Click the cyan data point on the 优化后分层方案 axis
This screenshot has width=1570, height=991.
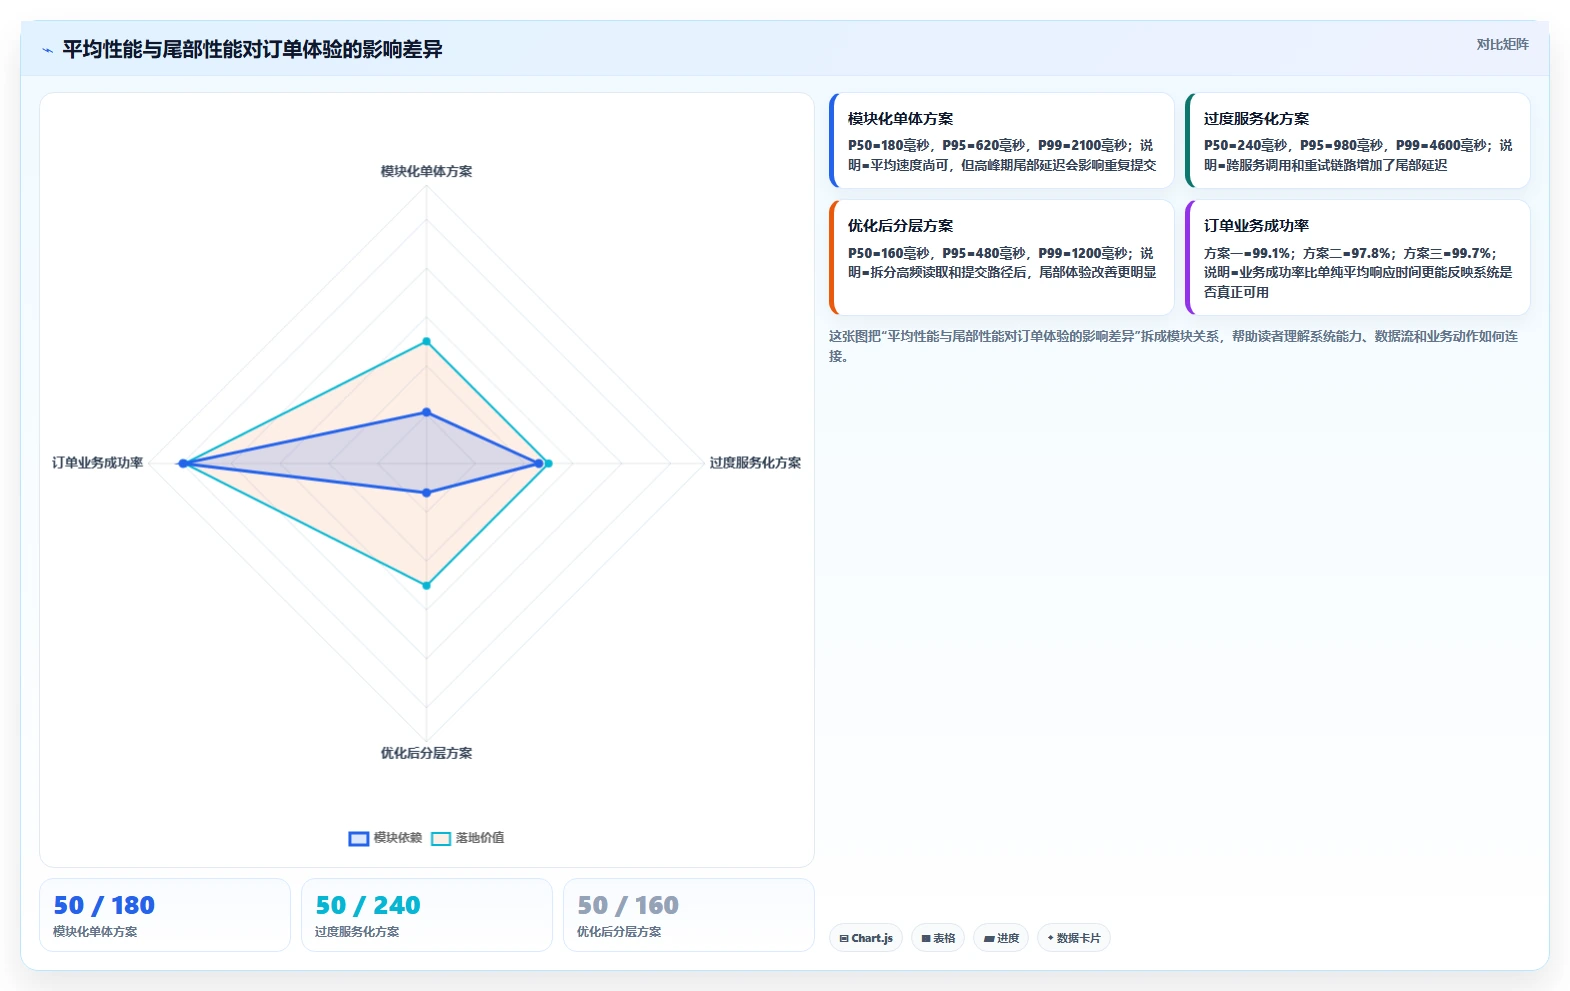(426, 585)
